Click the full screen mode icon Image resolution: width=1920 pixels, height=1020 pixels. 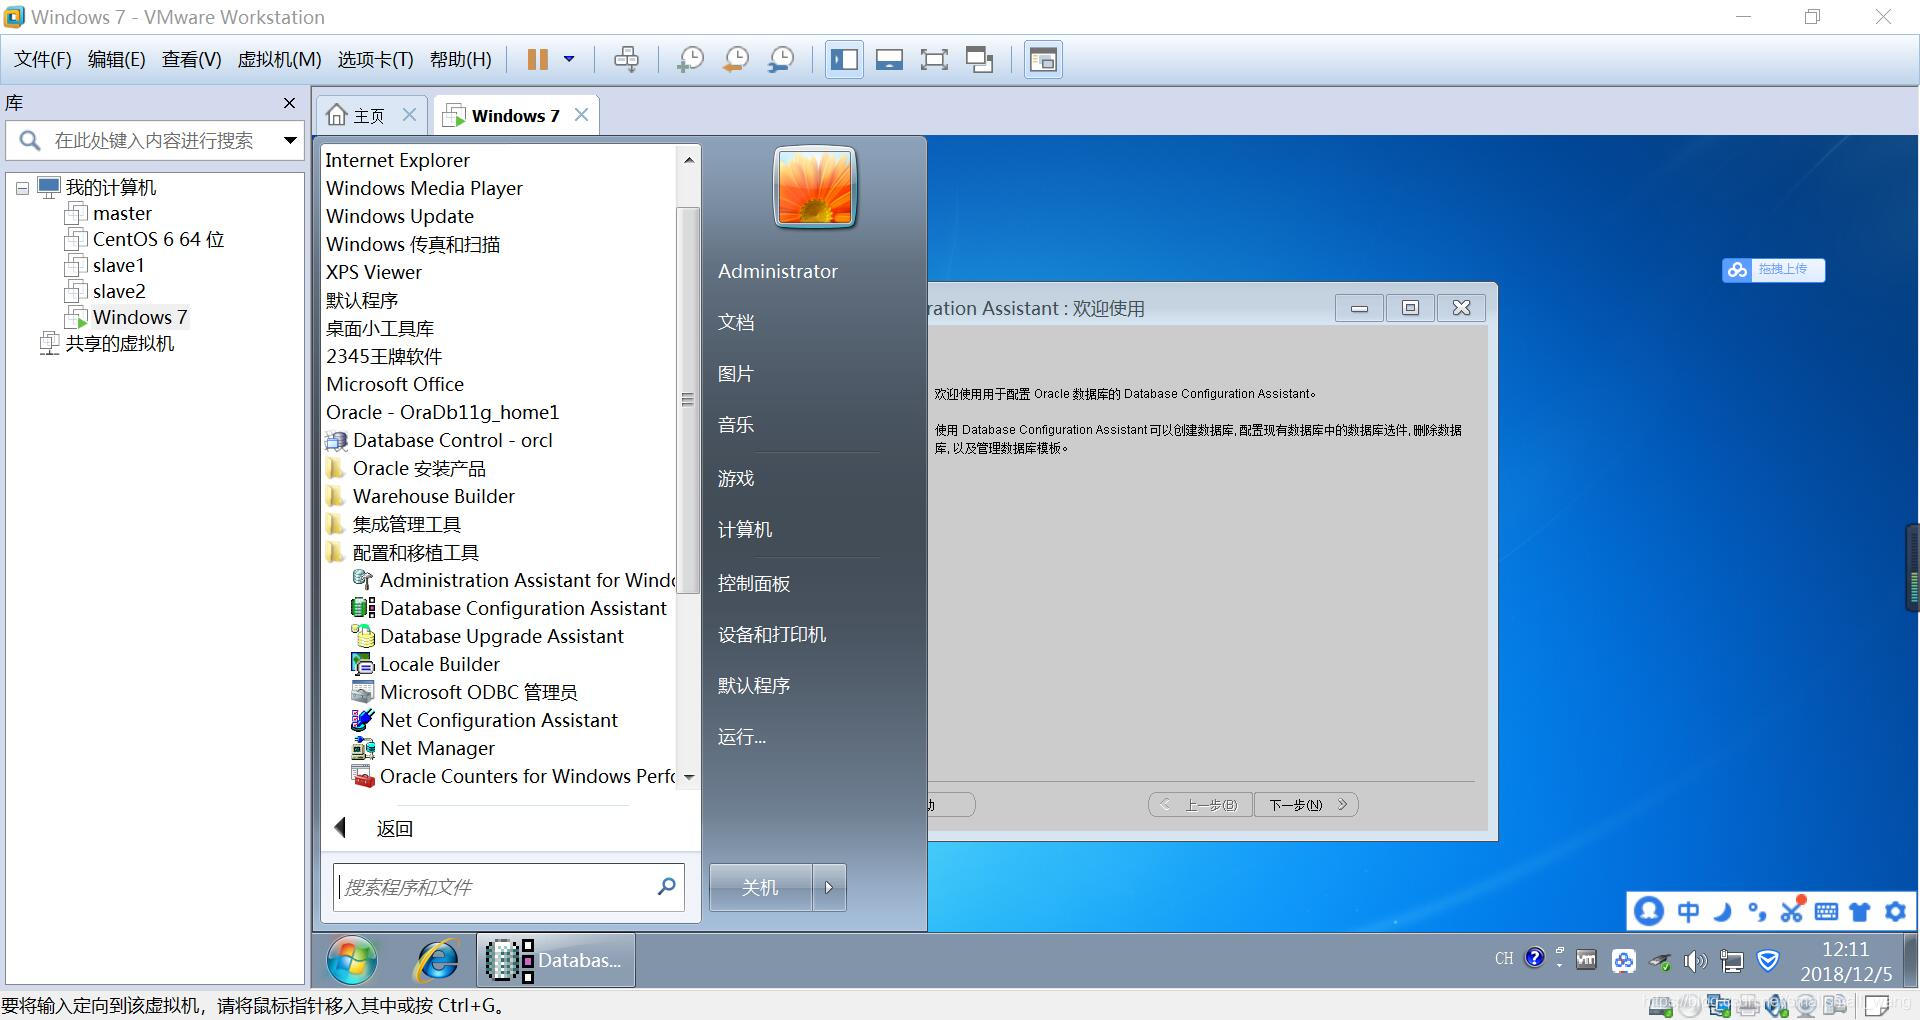coord(934,60)
